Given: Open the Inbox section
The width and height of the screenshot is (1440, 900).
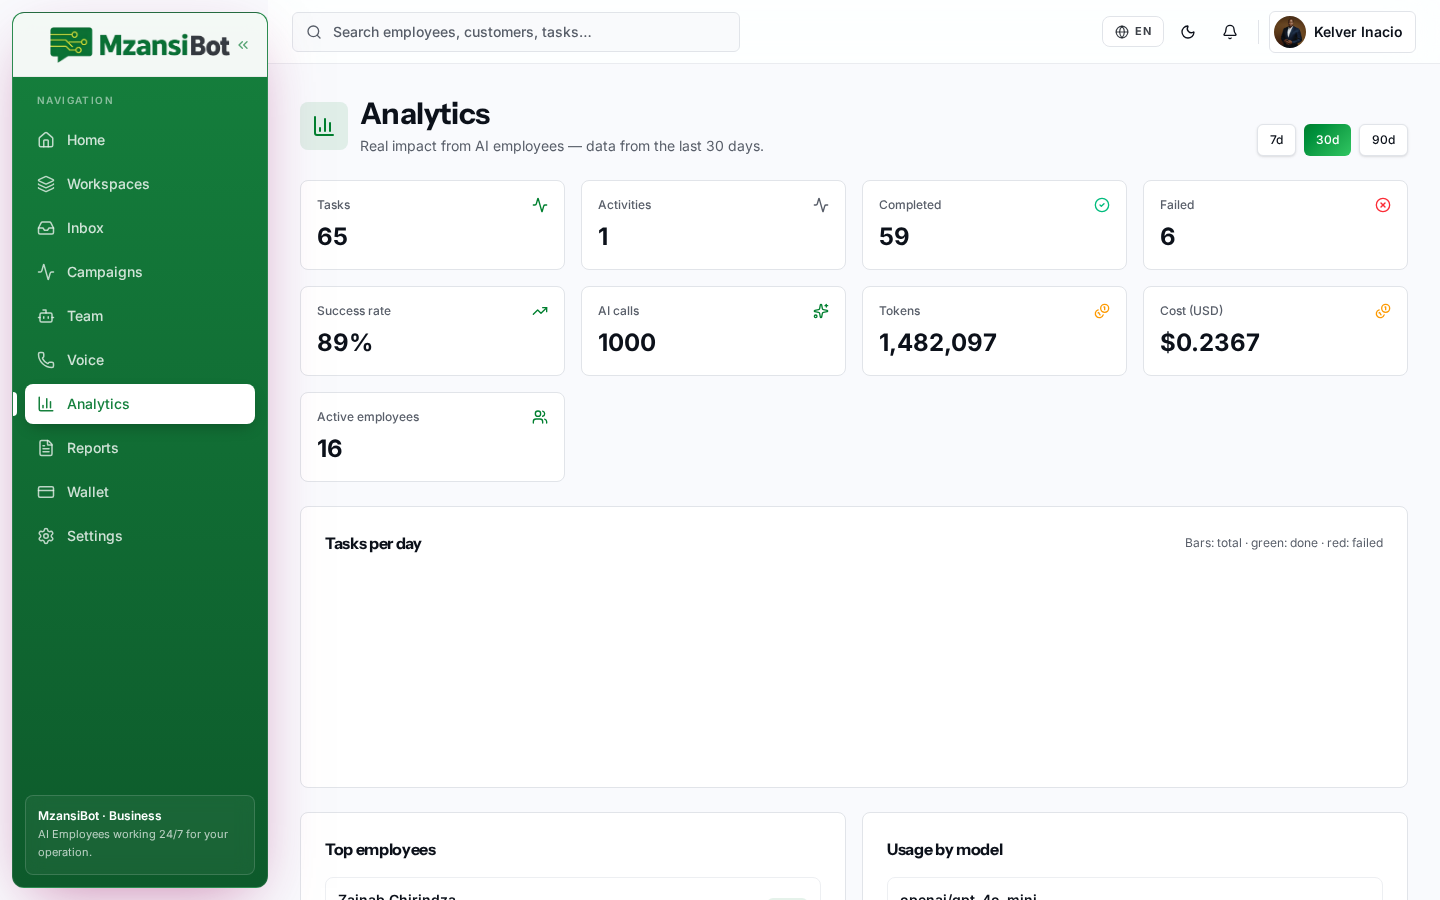Looking at the screenshot, I should tap(140, 228).
